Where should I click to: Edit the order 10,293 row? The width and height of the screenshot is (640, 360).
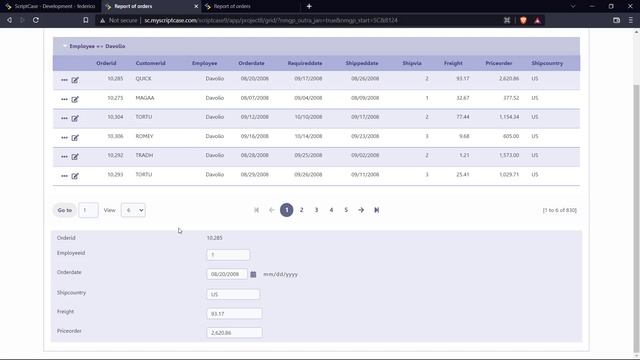coord(75,176)
